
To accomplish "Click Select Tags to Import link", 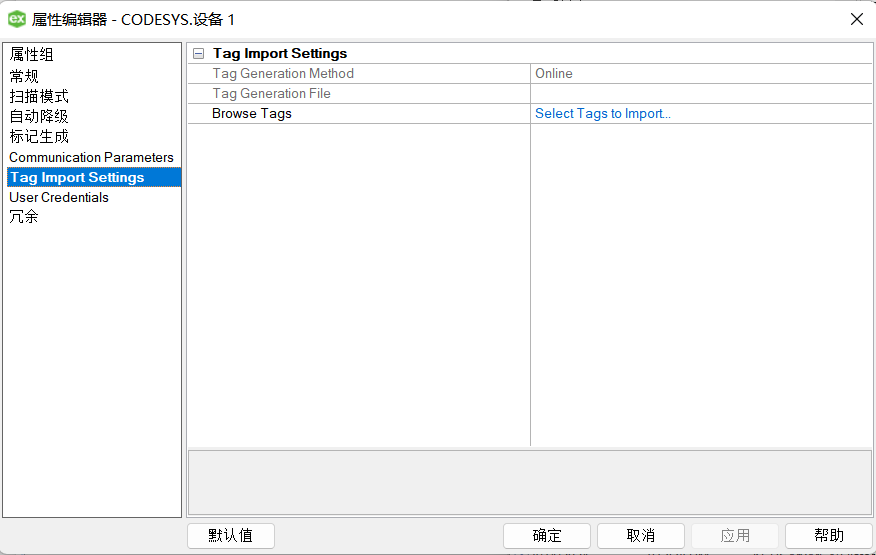I will [602, 114].
